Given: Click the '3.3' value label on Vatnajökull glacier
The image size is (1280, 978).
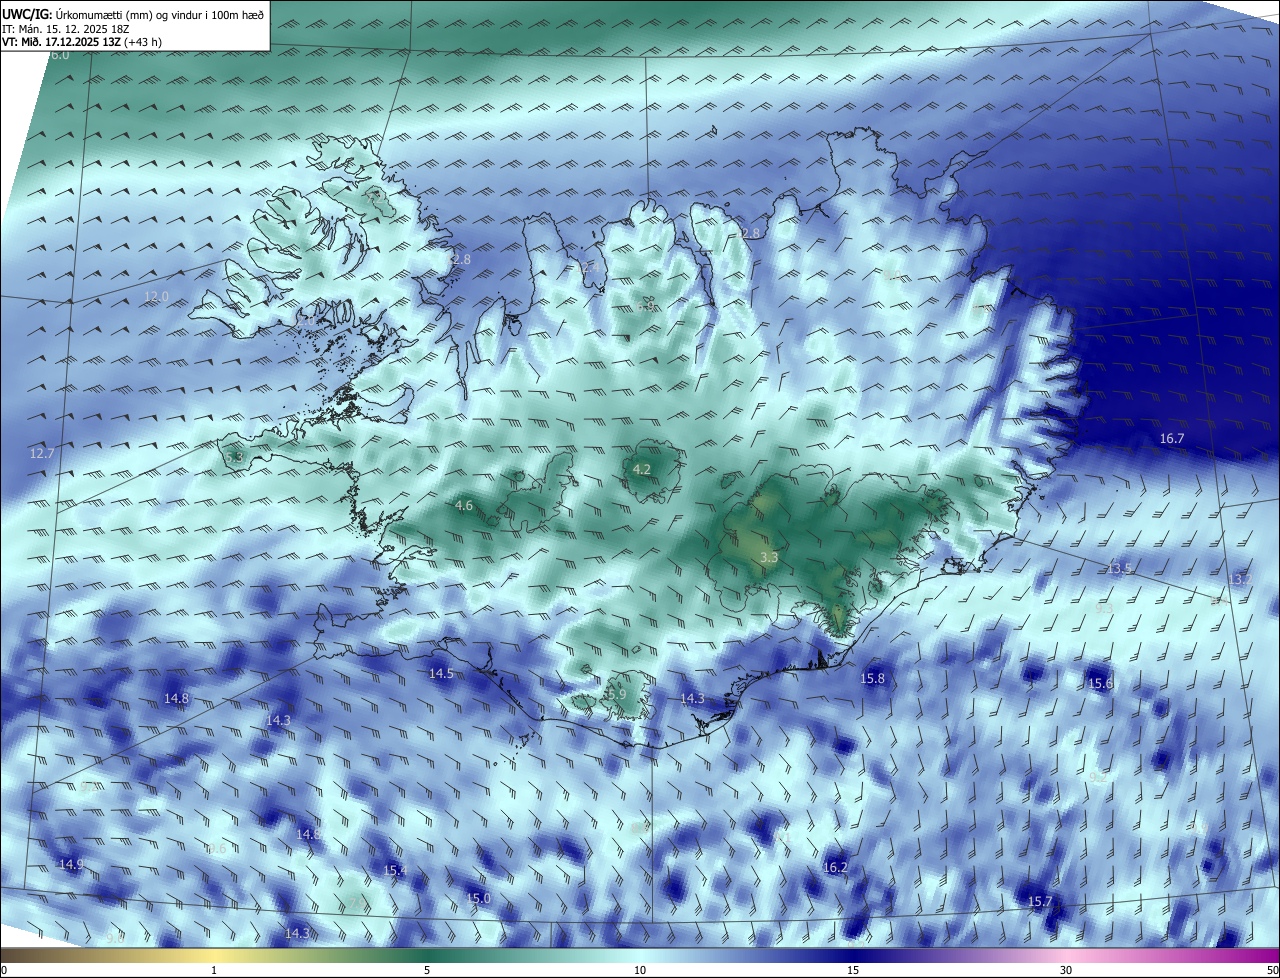Looking at the screenshot, I should (x=769, y=557).
